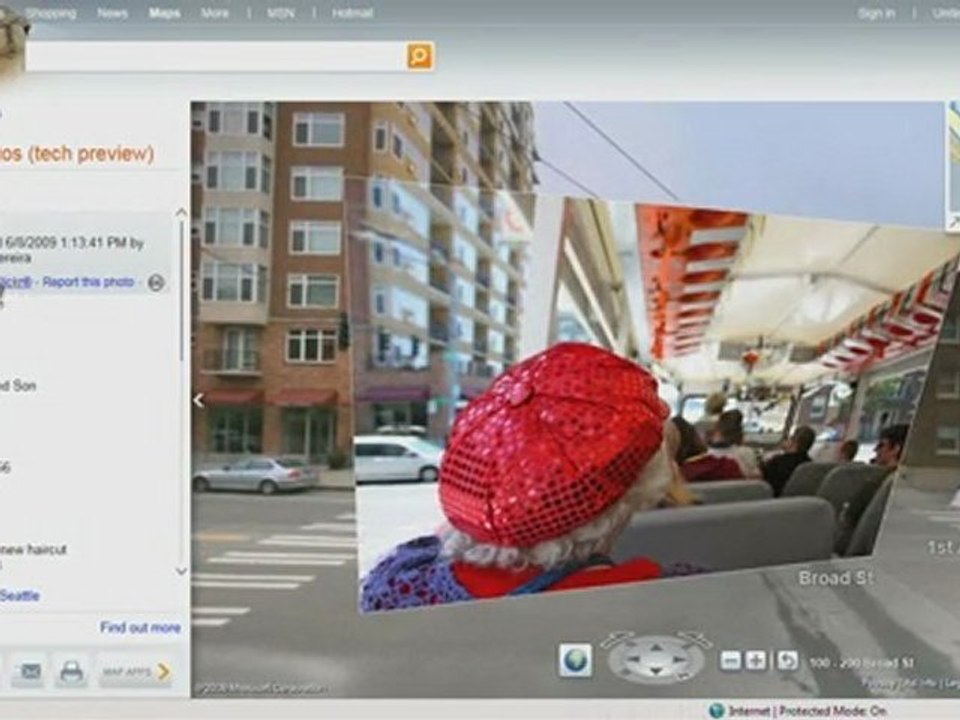Click the Internet Protected Mode status entry

[x=798, y=711]
